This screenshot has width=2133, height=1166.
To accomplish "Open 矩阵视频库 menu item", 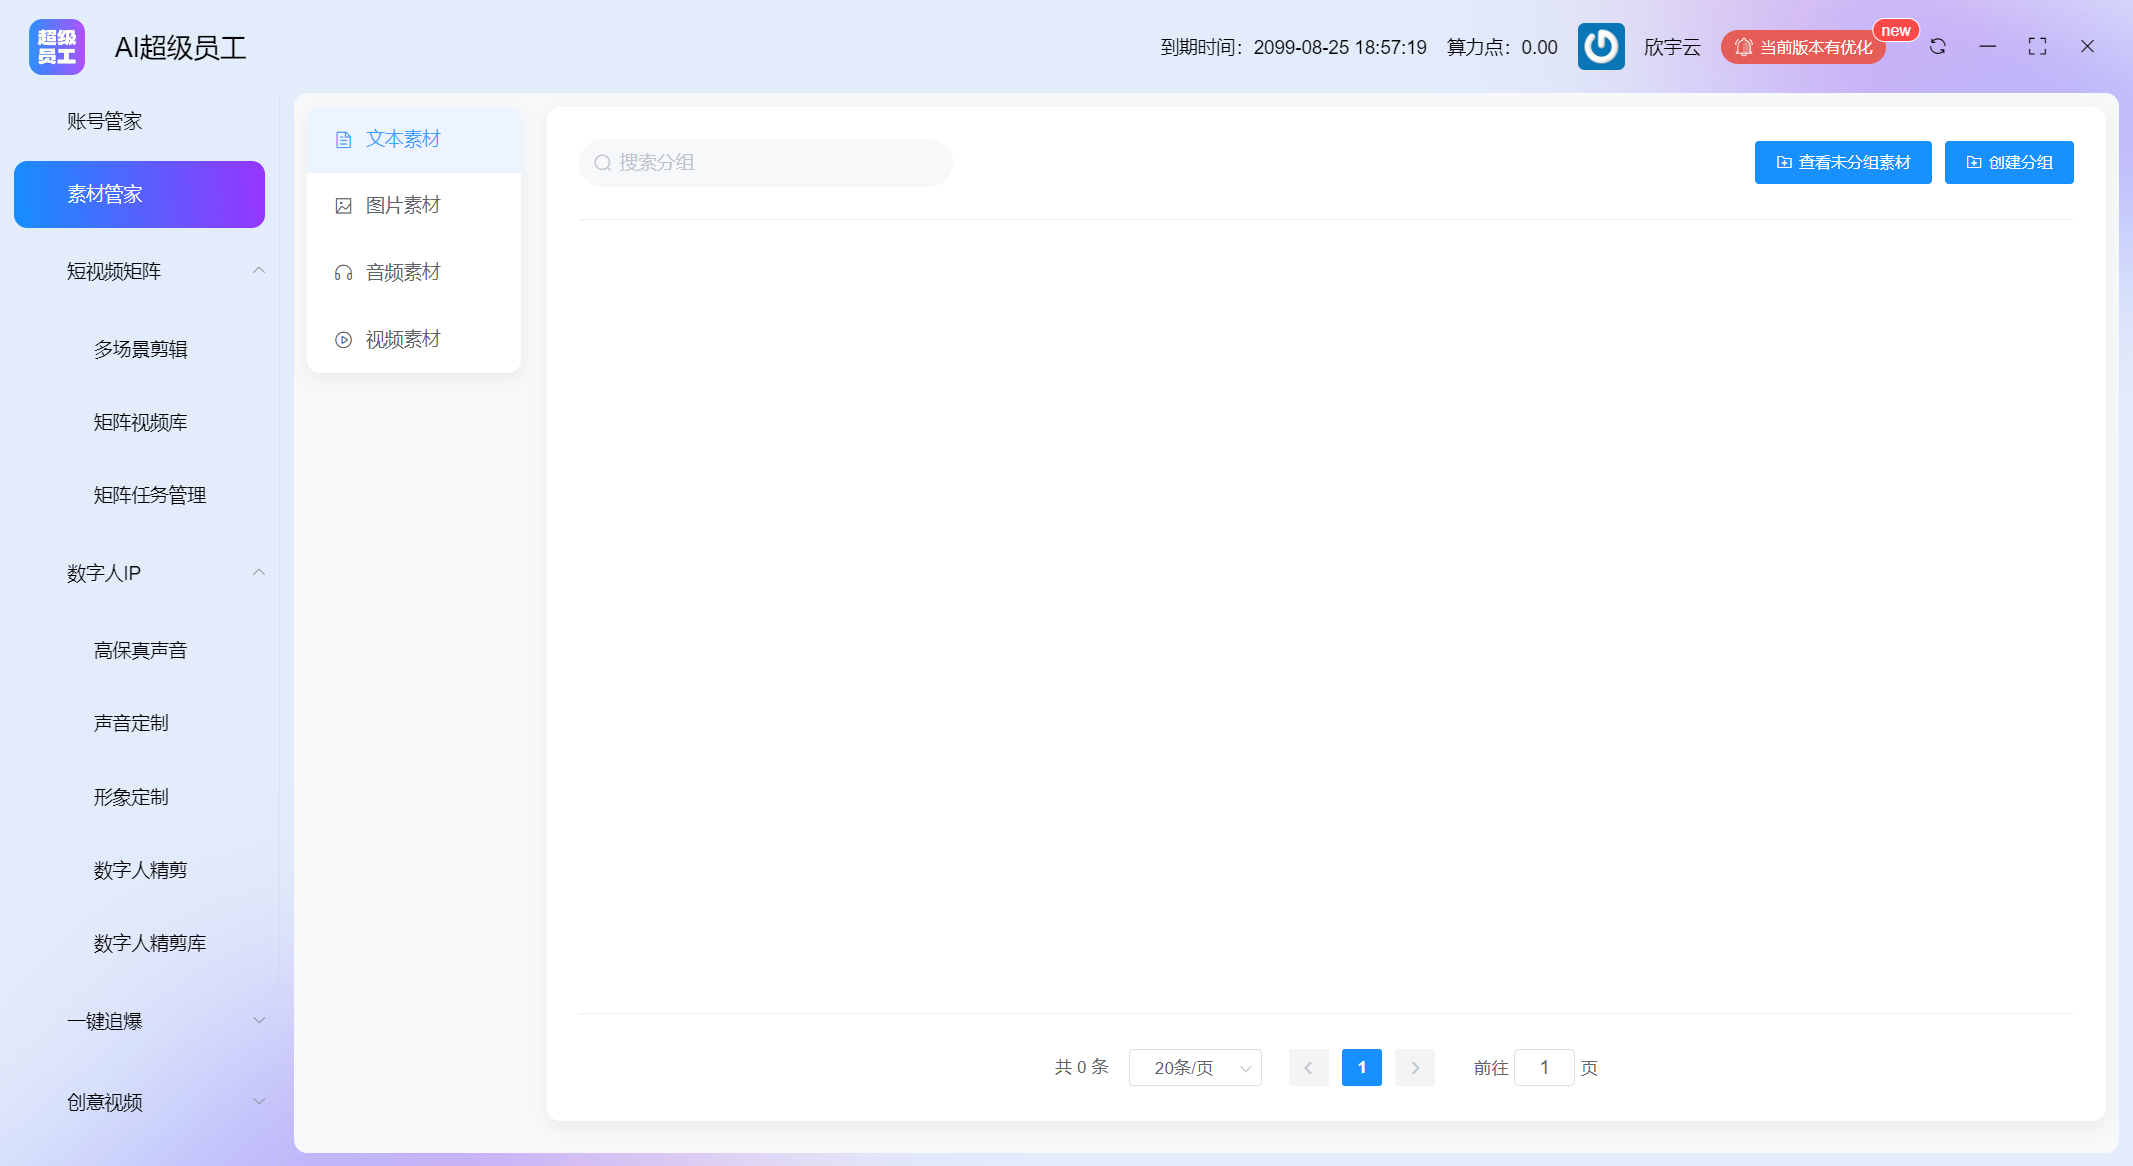I will point(141,422).
